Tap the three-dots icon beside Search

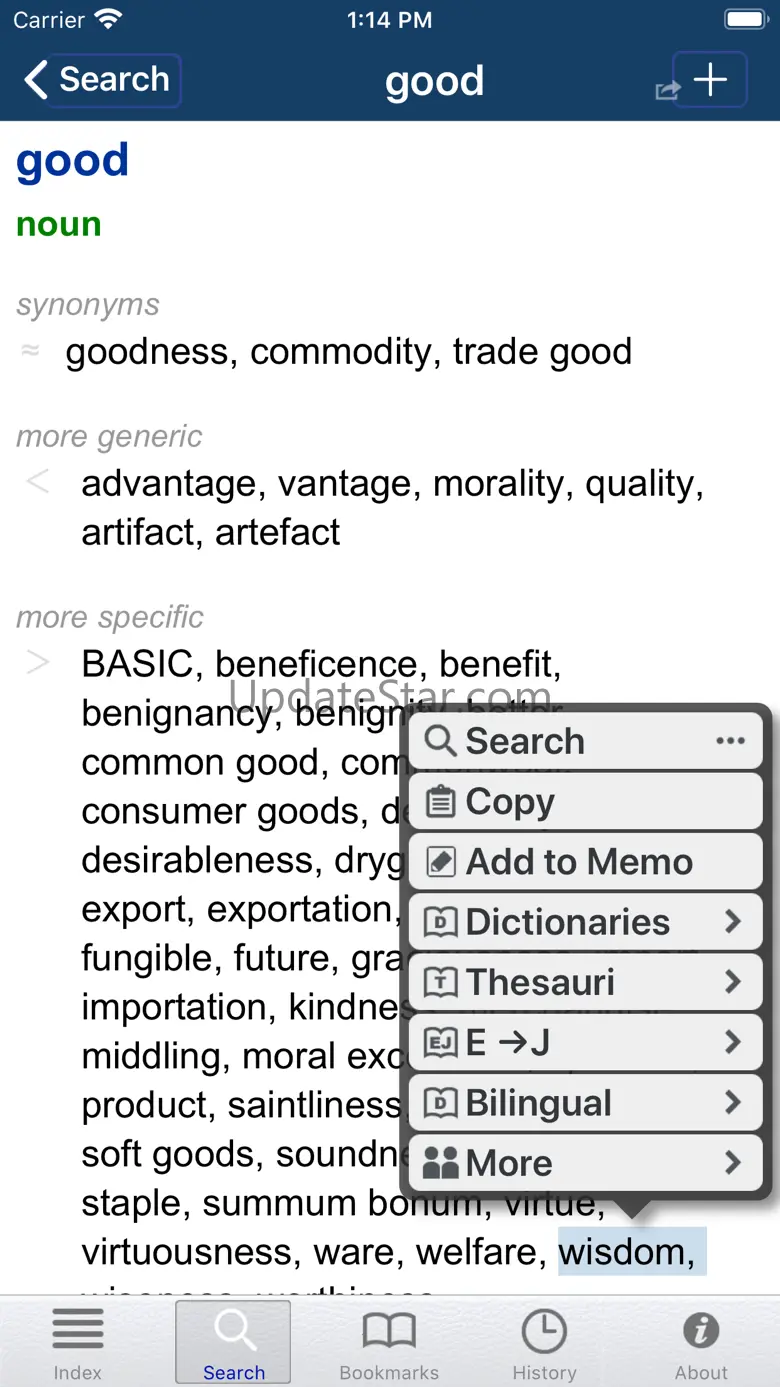coord(731,741)
